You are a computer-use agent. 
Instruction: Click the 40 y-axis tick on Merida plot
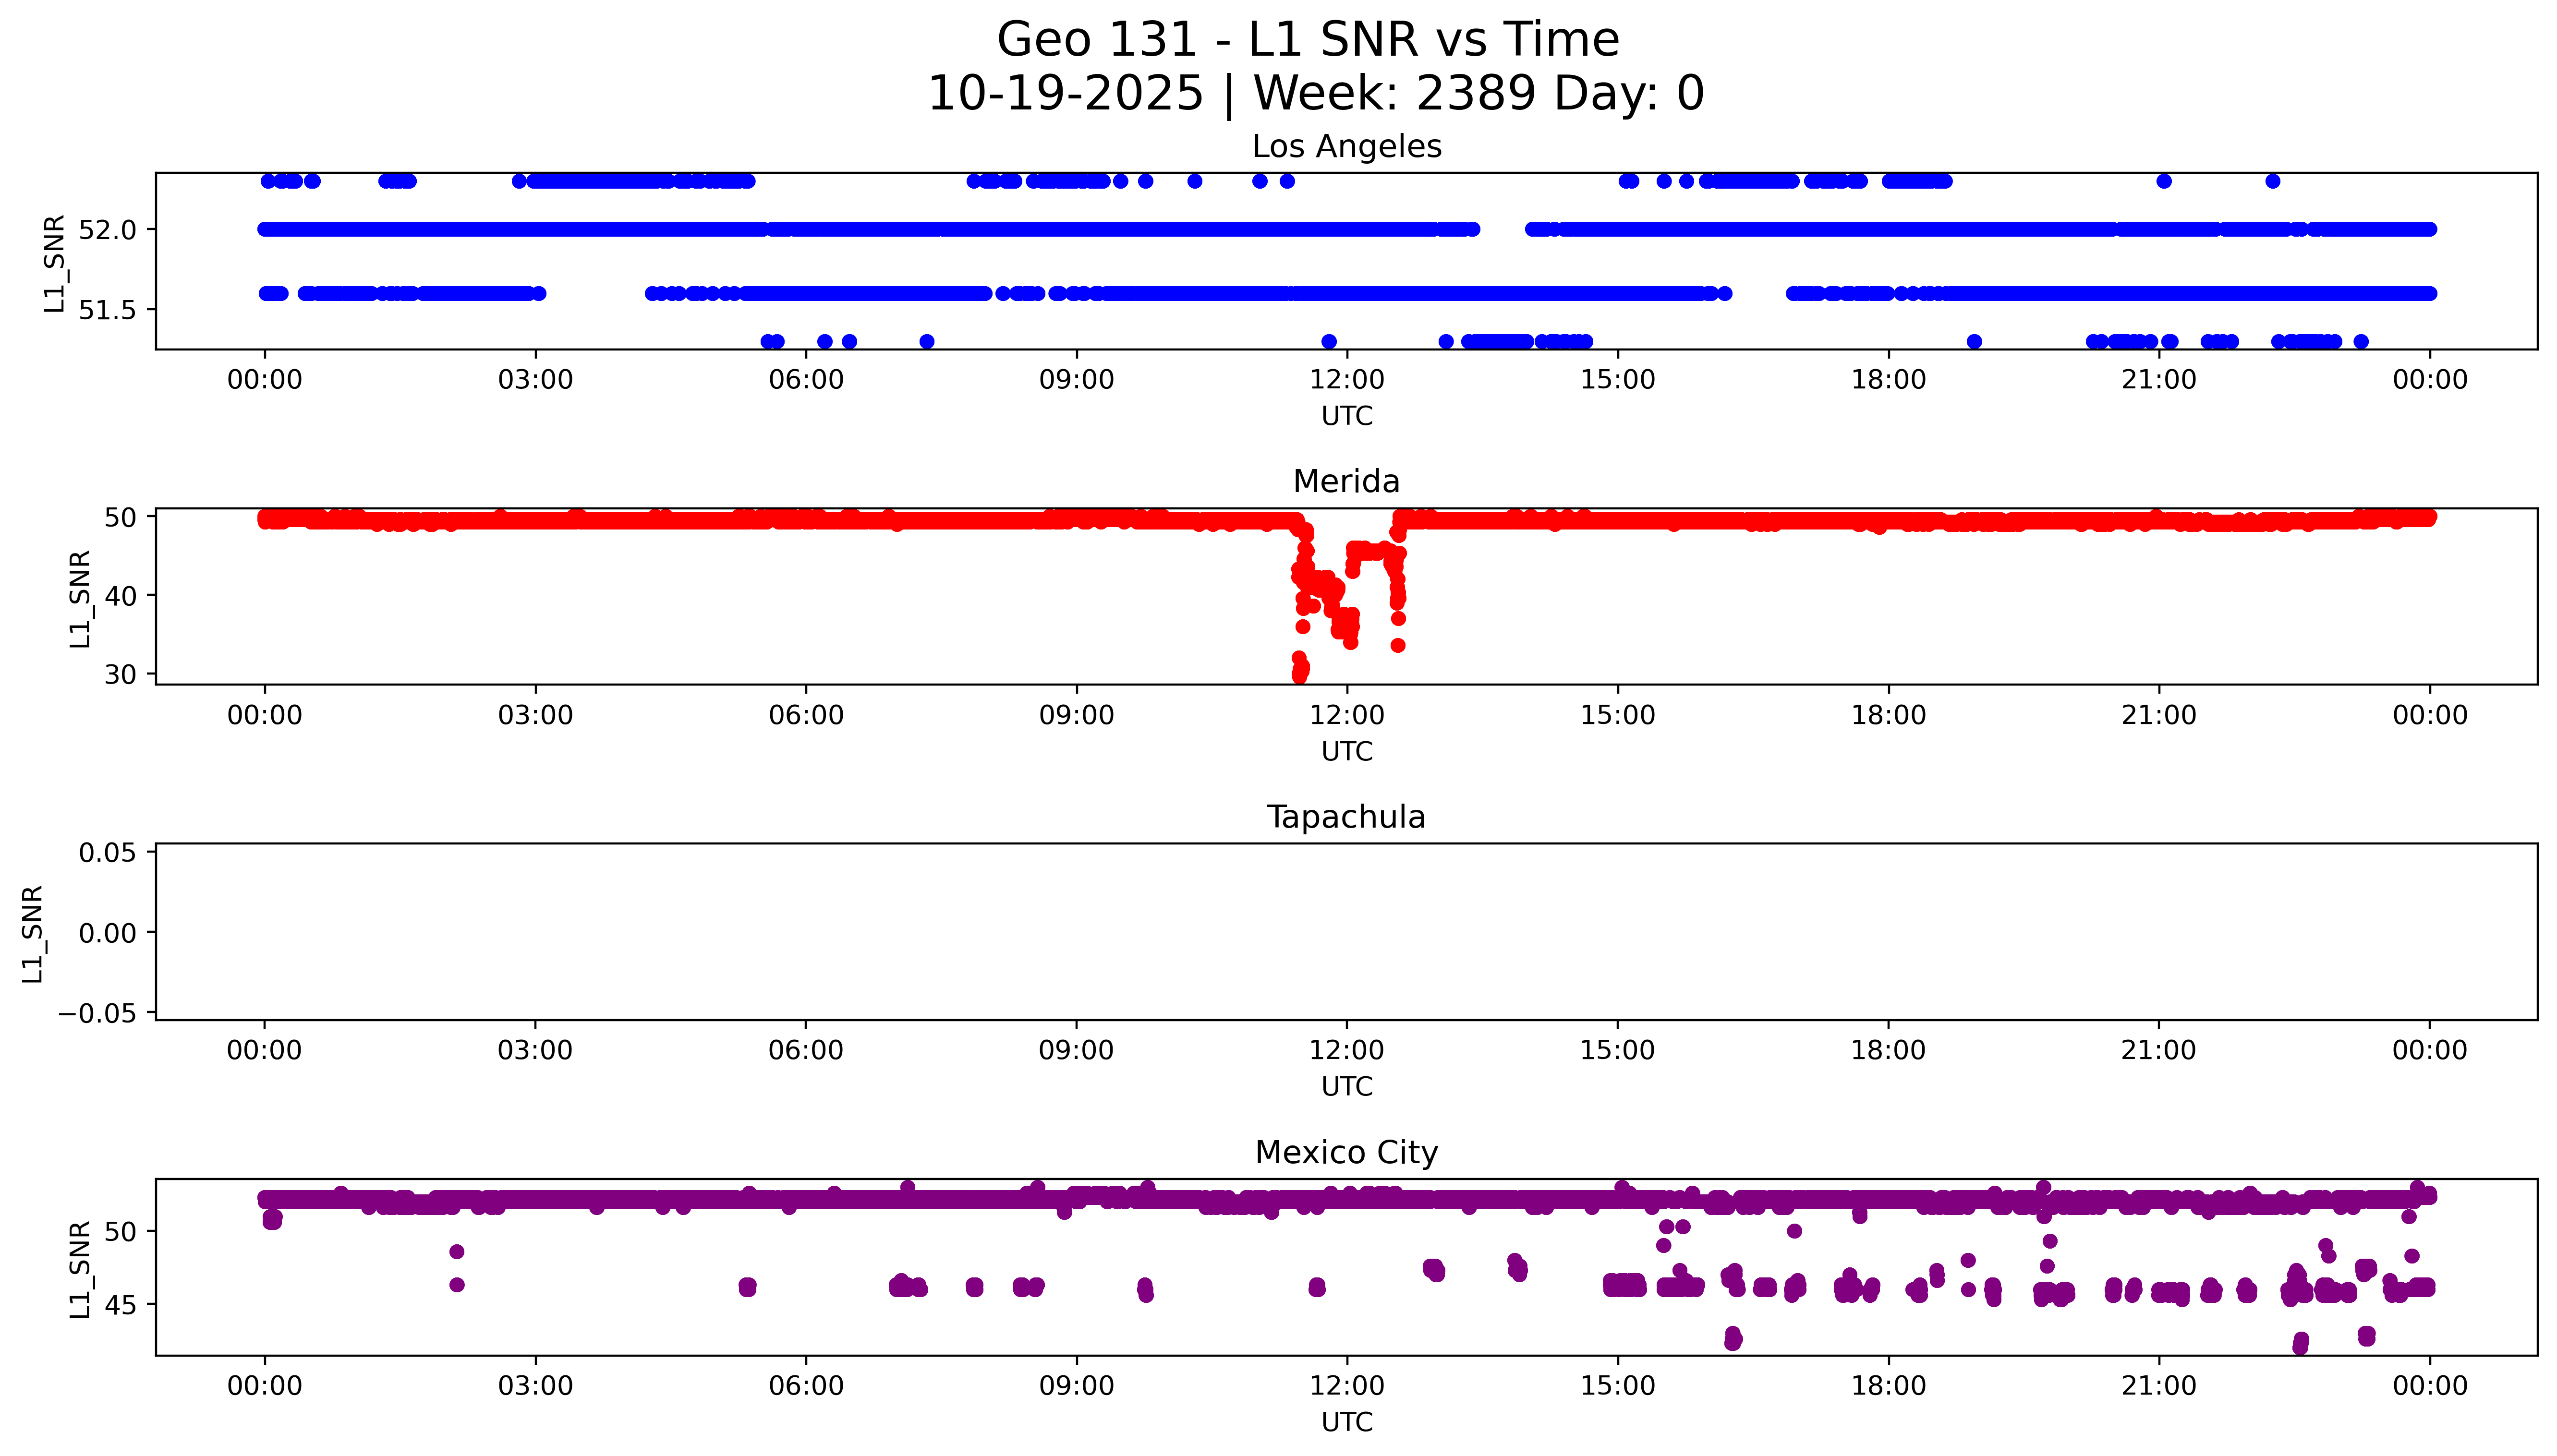(x=120, y=596)
